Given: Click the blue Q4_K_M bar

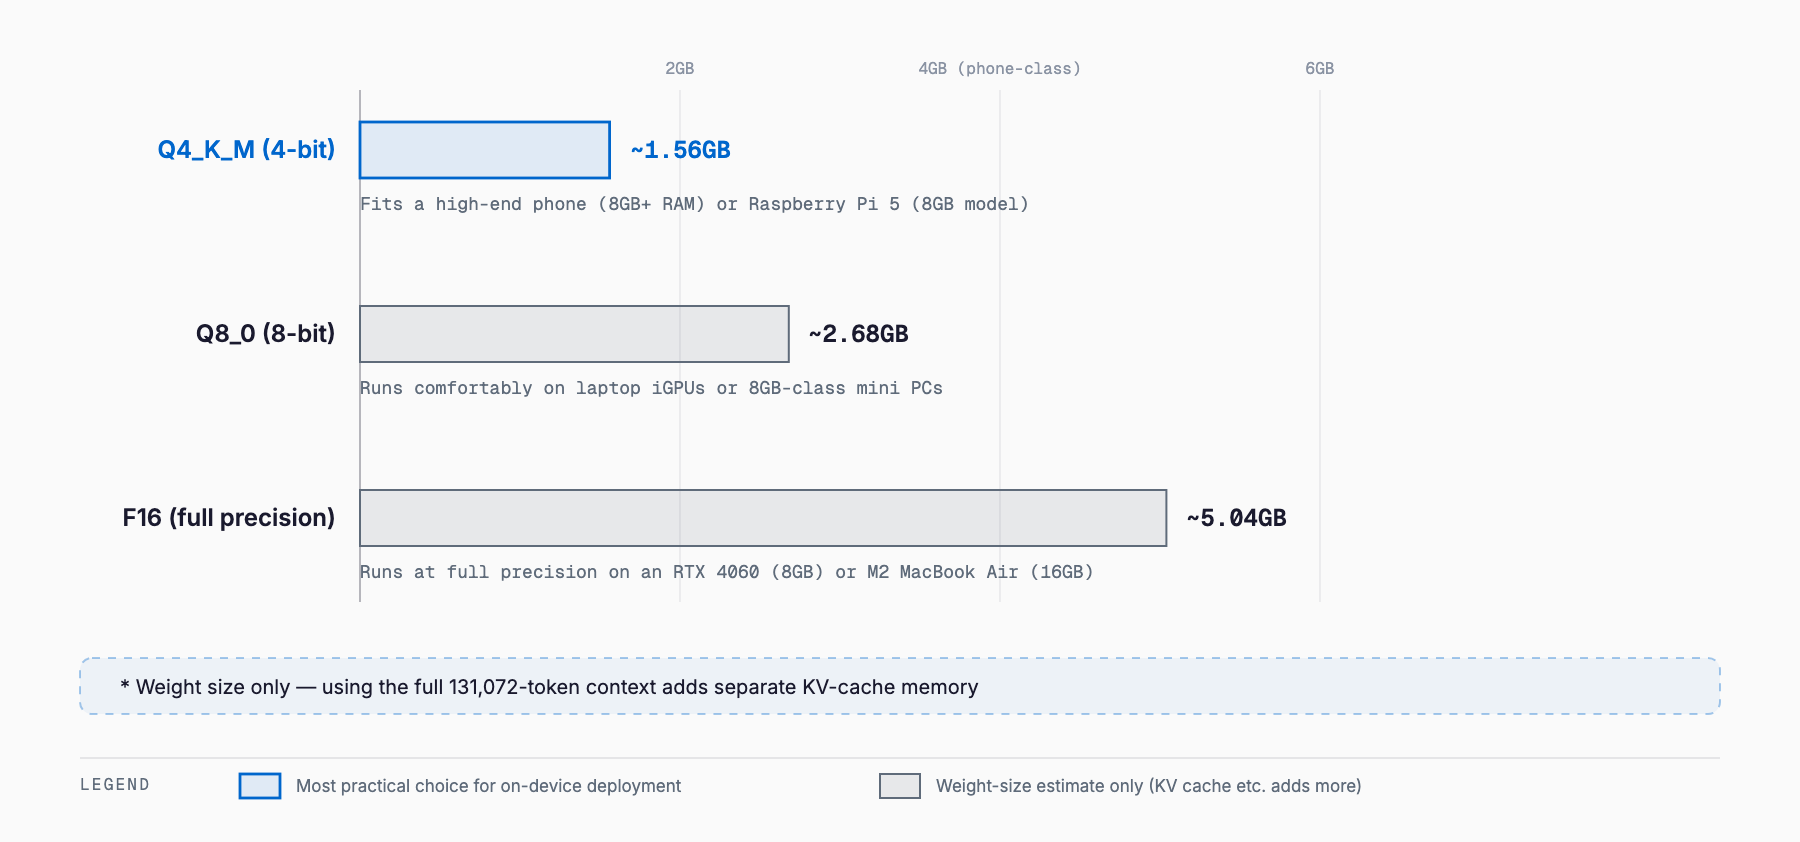Looking at the screenshot, I should tap(485, 150).
